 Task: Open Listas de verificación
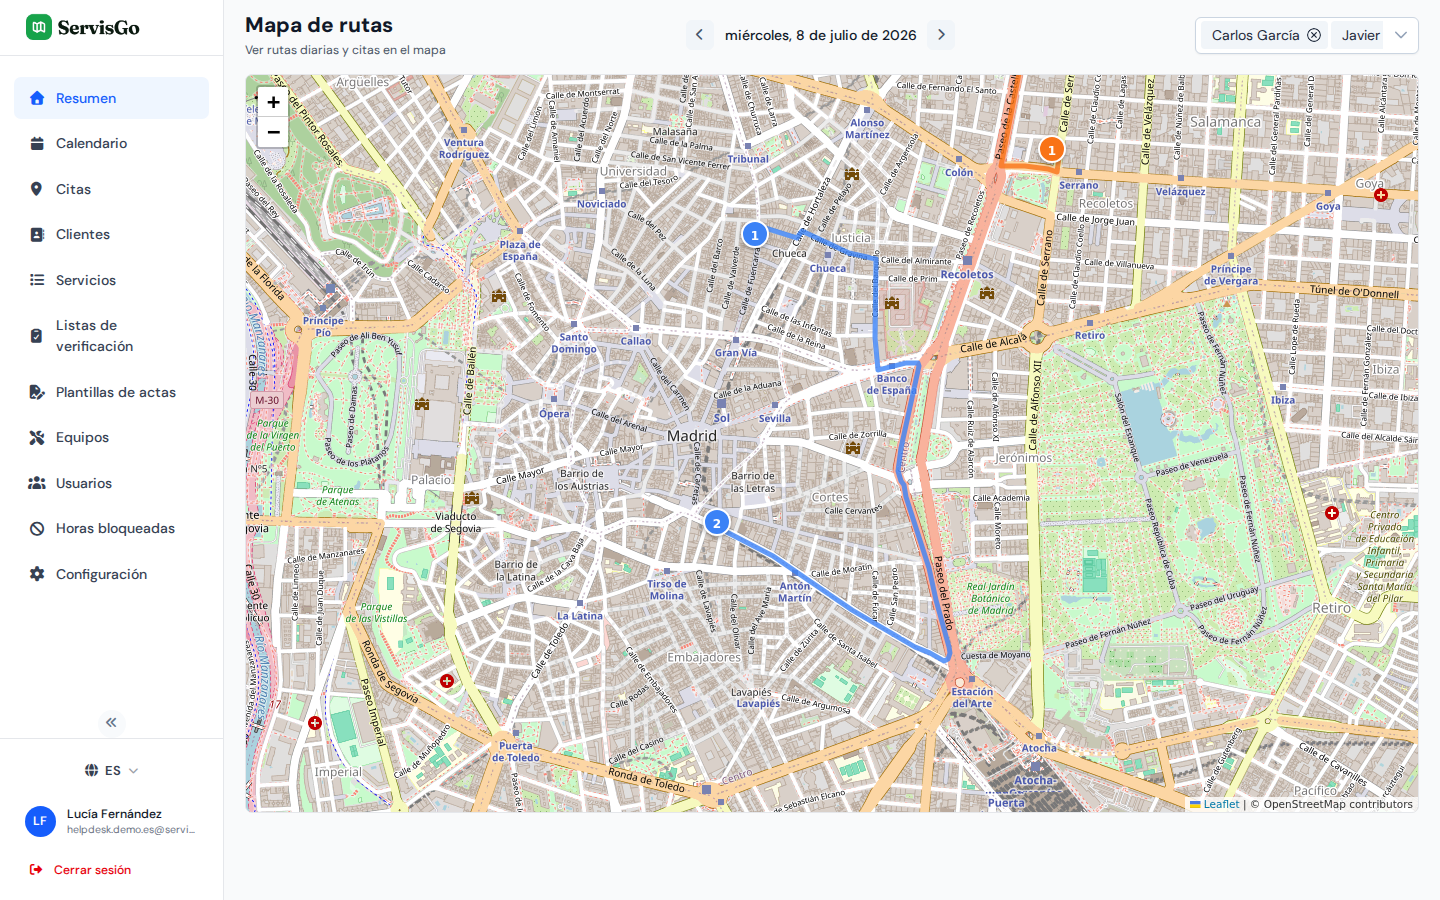tap(111, 336)
